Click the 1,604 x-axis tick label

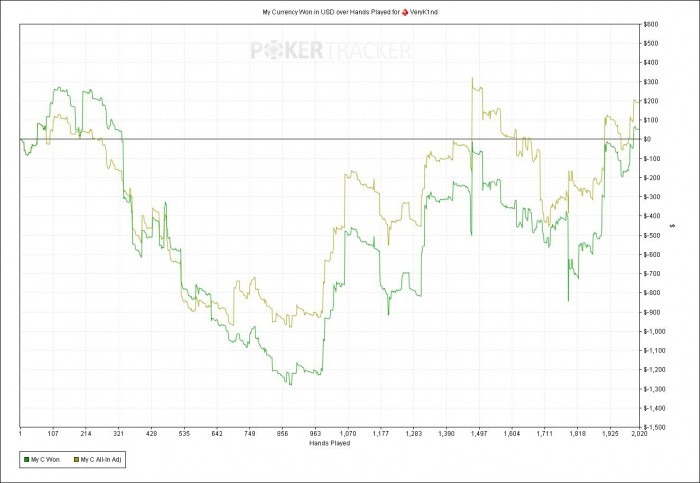point(512,433)
